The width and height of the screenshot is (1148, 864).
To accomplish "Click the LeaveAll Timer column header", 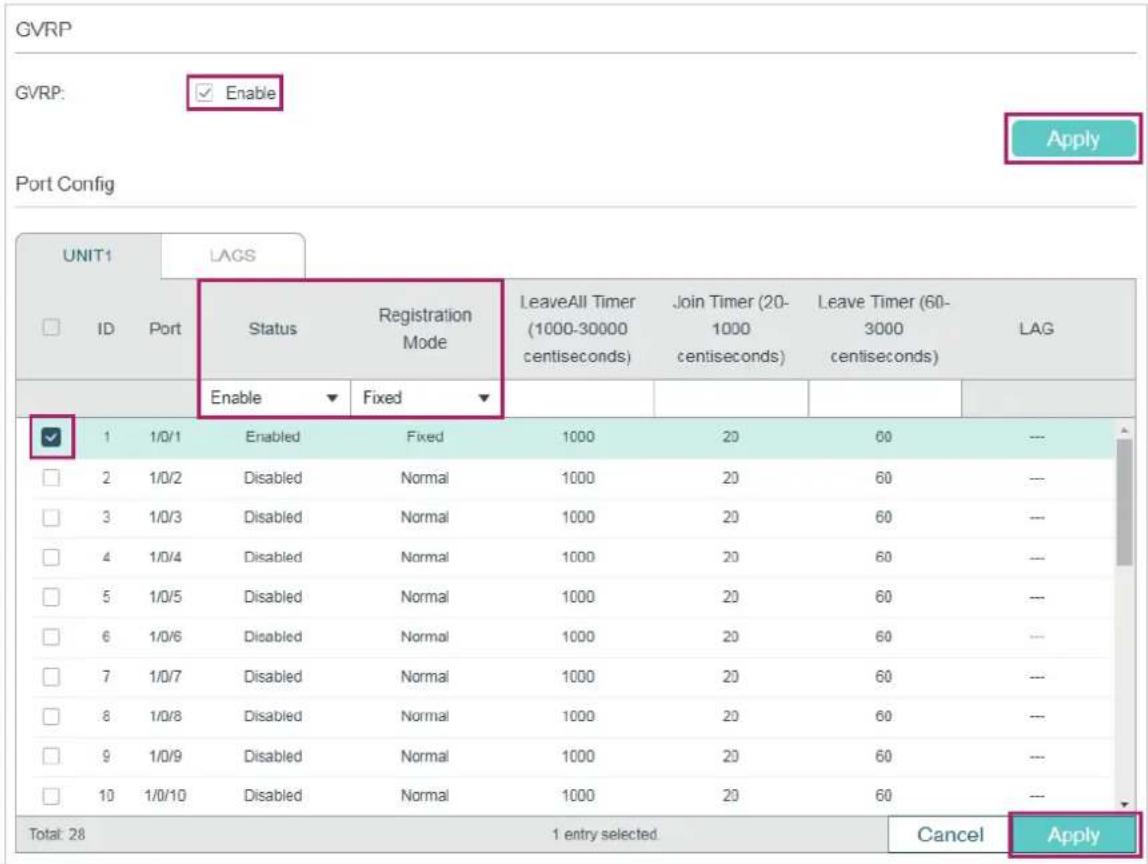I will (578, 329).
